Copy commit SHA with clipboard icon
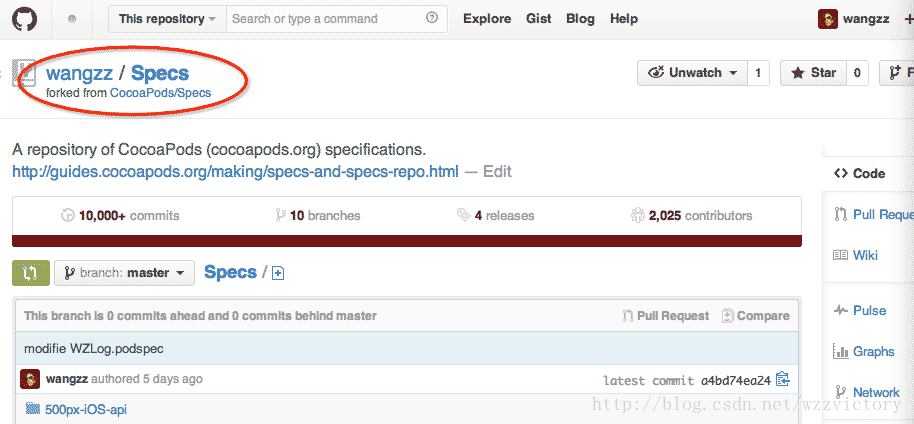This screenshot has width=914, height=424. (782, 379)
